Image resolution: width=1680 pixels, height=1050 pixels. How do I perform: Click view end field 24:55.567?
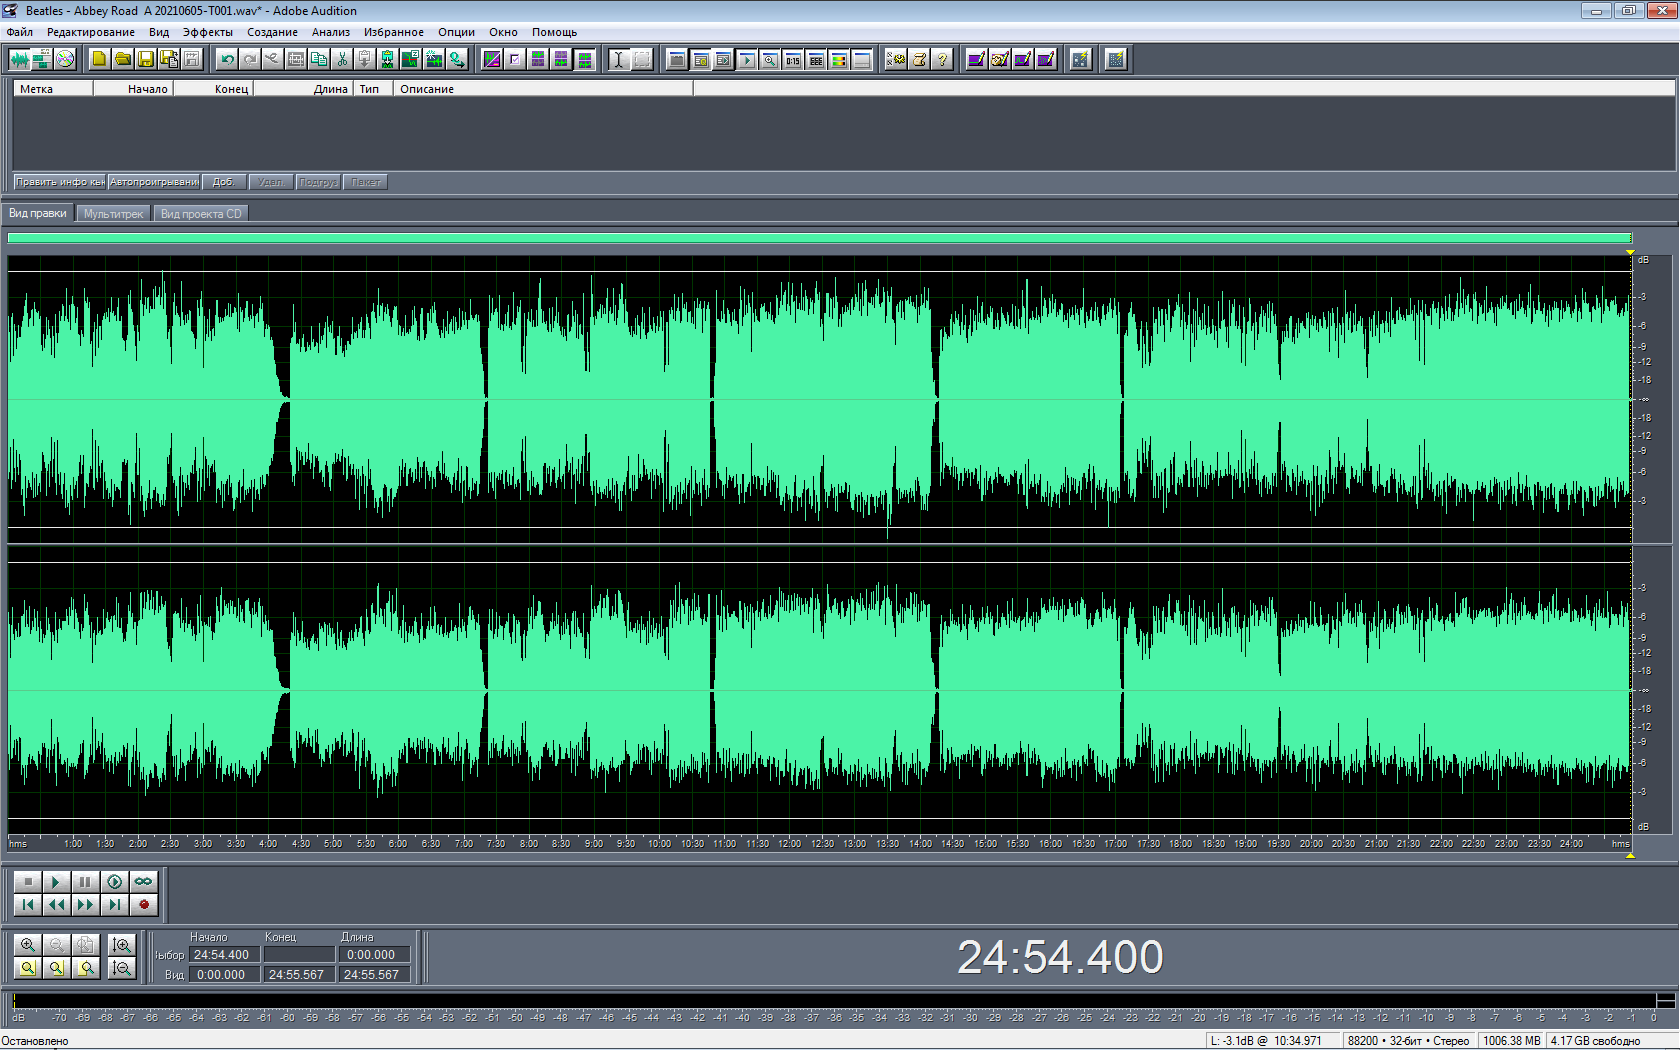(x=299, y=975)
